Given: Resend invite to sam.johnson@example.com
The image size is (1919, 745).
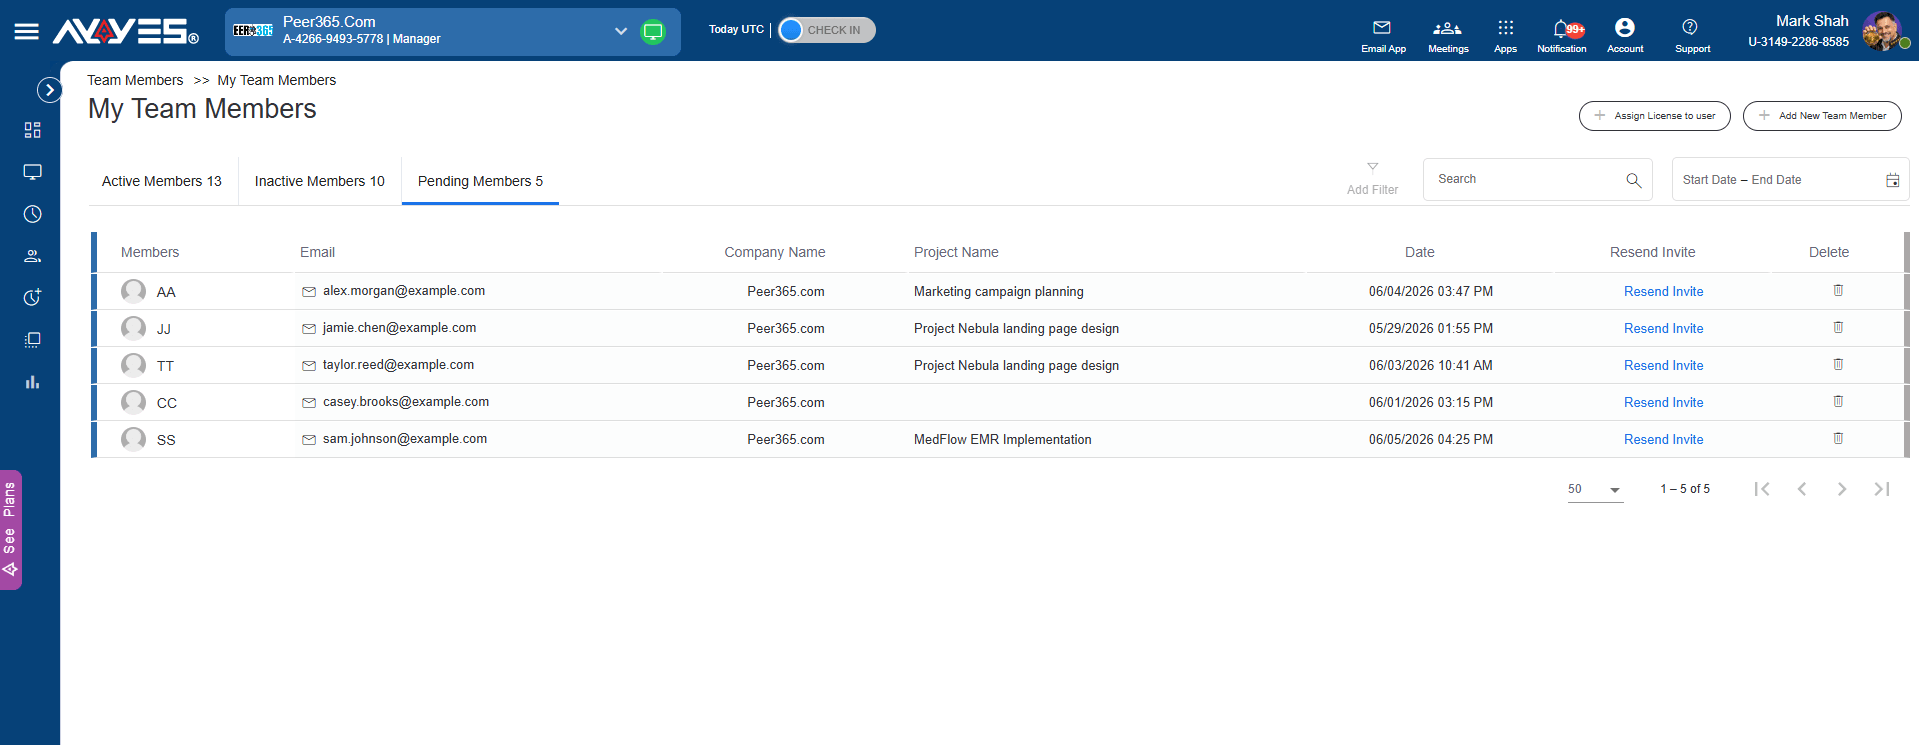Looking at the screenshot, I should pyautogui.click(x=1663, y=440).
